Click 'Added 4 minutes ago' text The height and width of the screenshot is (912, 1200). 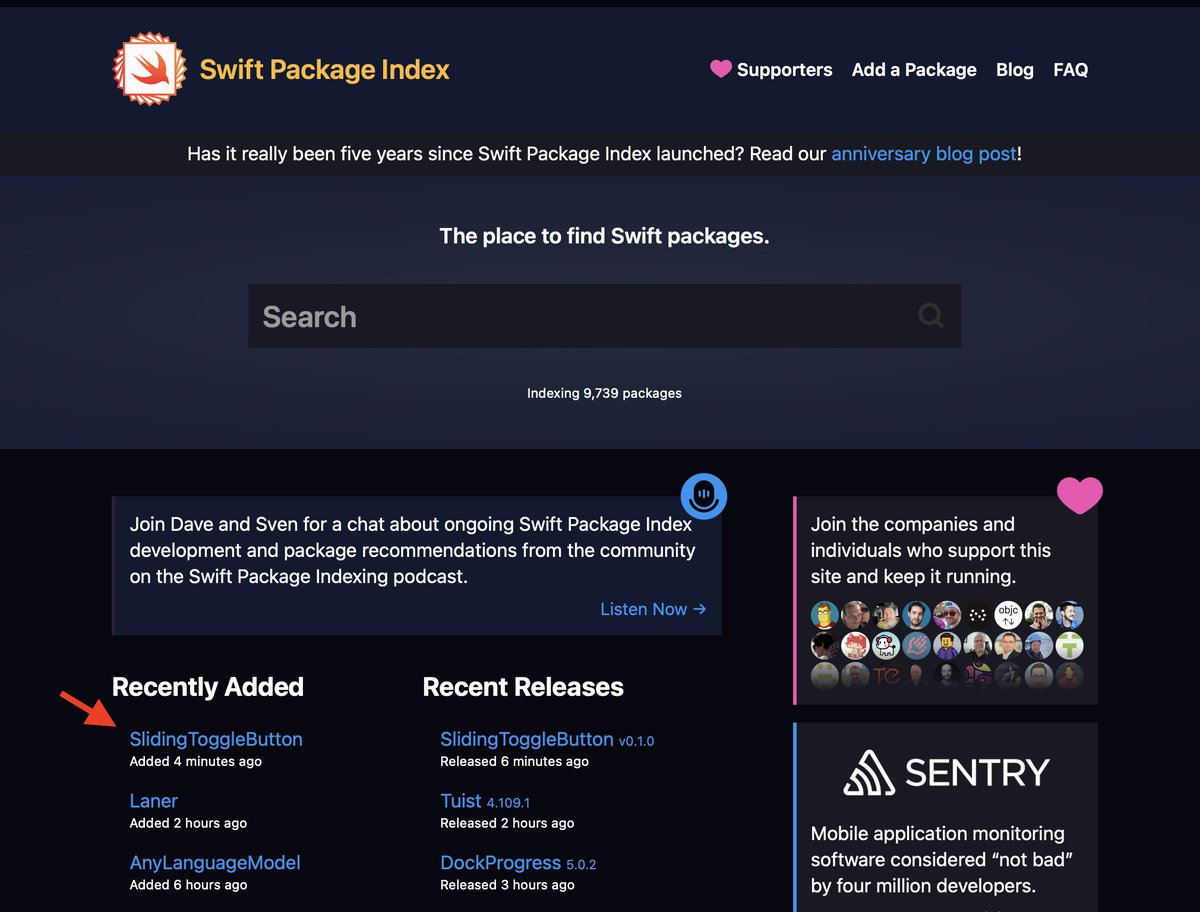[196, 761]
